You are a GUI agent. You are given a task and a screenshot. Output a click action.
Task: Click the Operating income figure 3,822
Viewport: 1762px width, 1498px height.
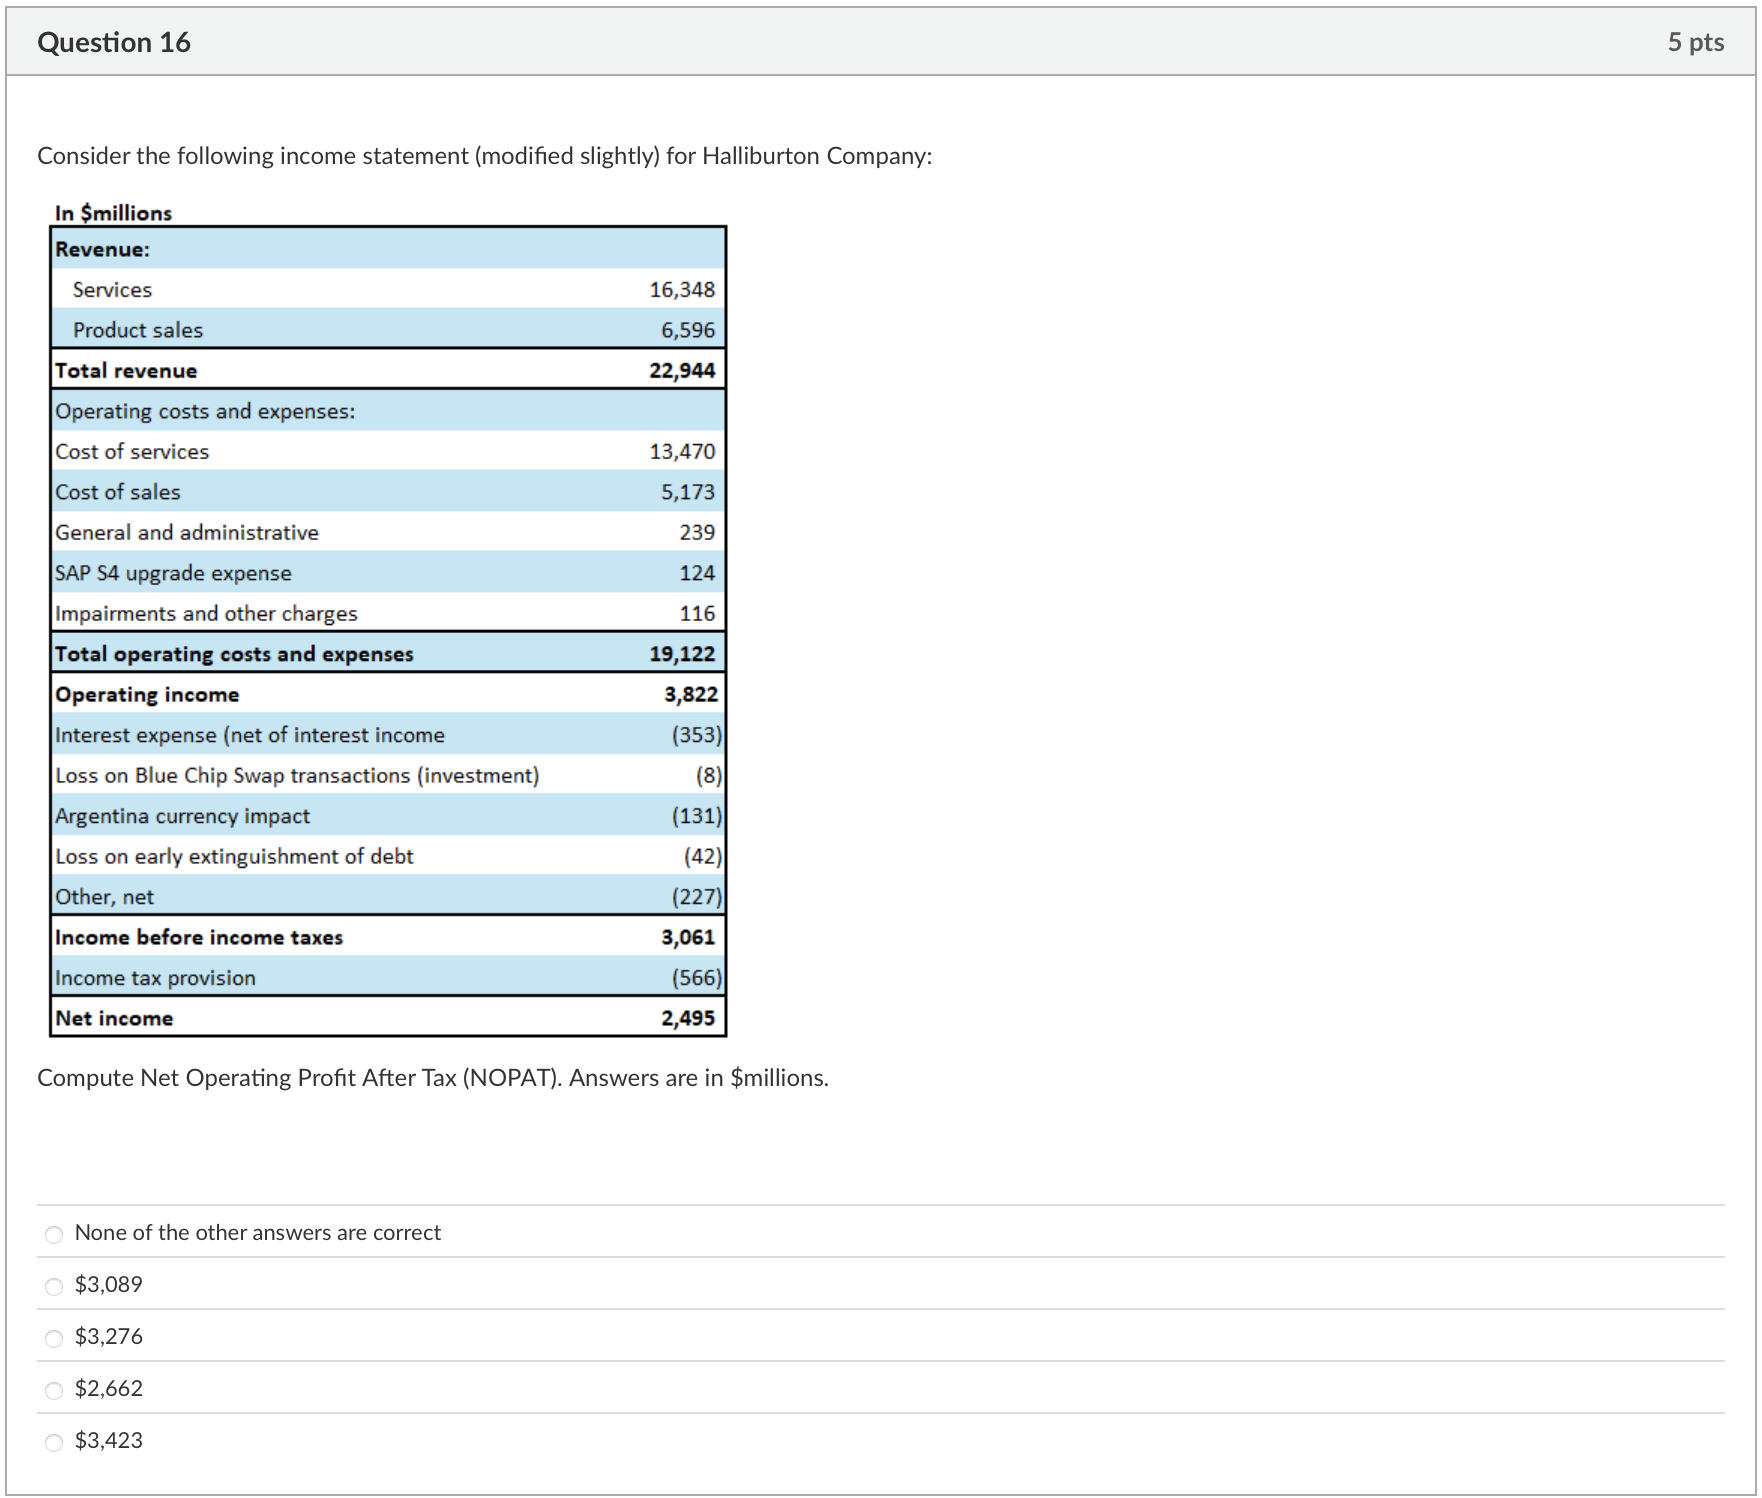pyautogui.click(x=689, y=694)
